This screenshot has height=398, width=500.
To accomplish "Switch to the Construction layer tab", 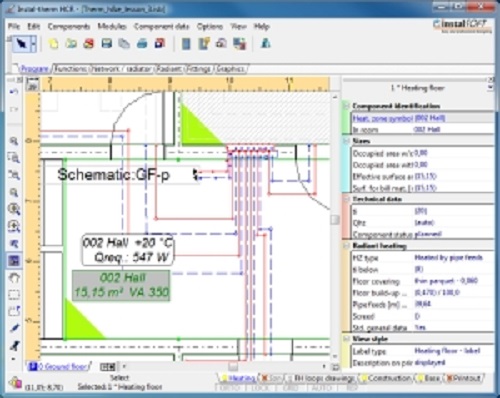I will [x=386, y=378].
